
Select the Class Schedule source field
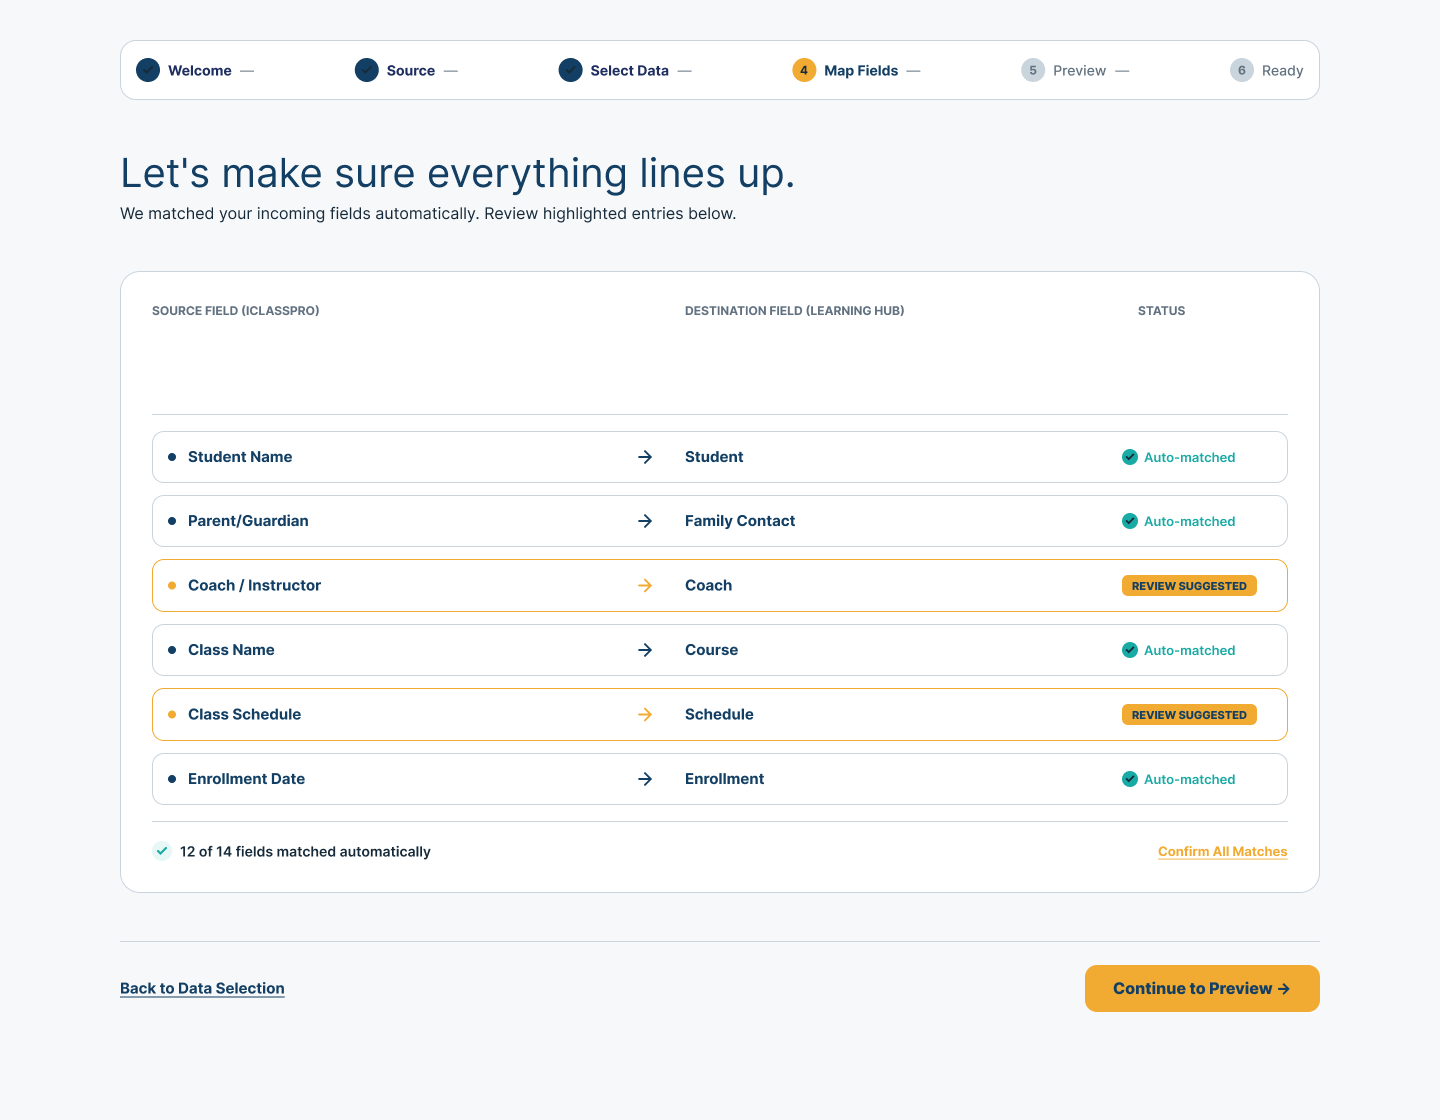(244, 714)
